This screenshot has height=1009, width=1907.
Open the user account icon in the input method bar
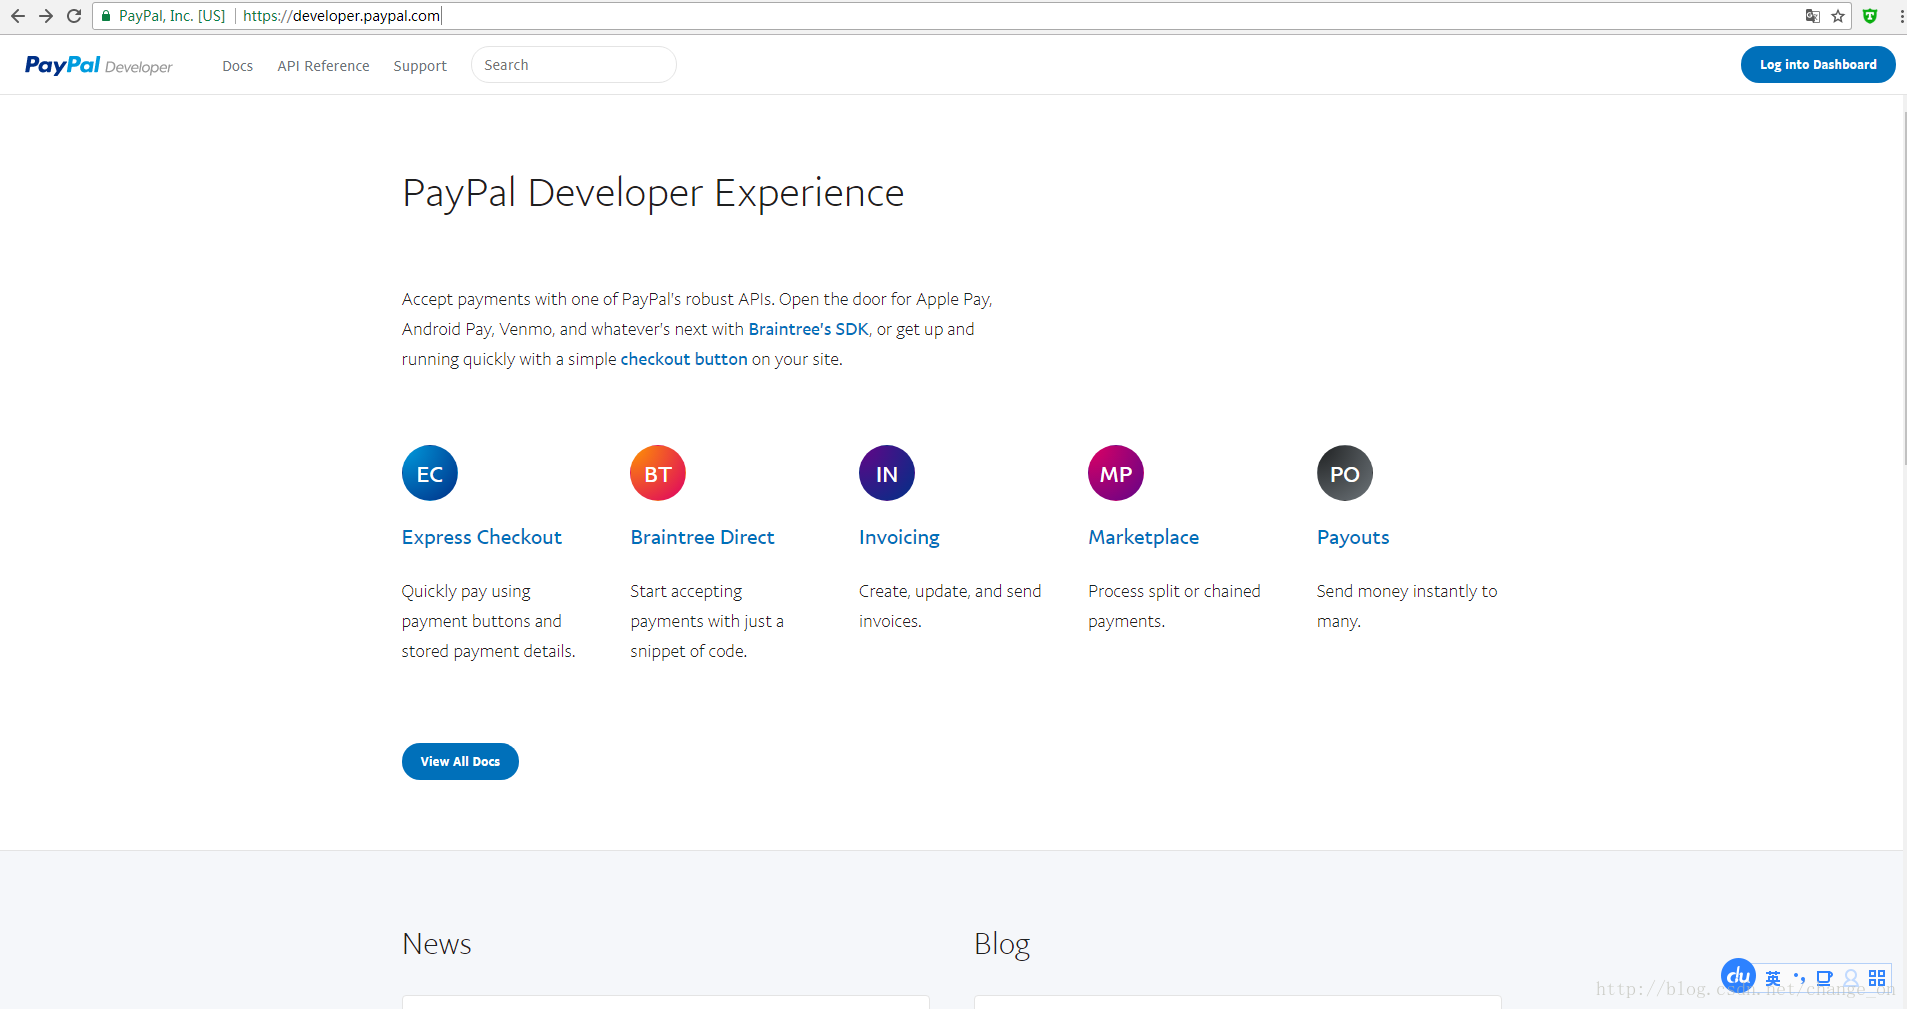pyautogui.click(x=1851, y=978)
